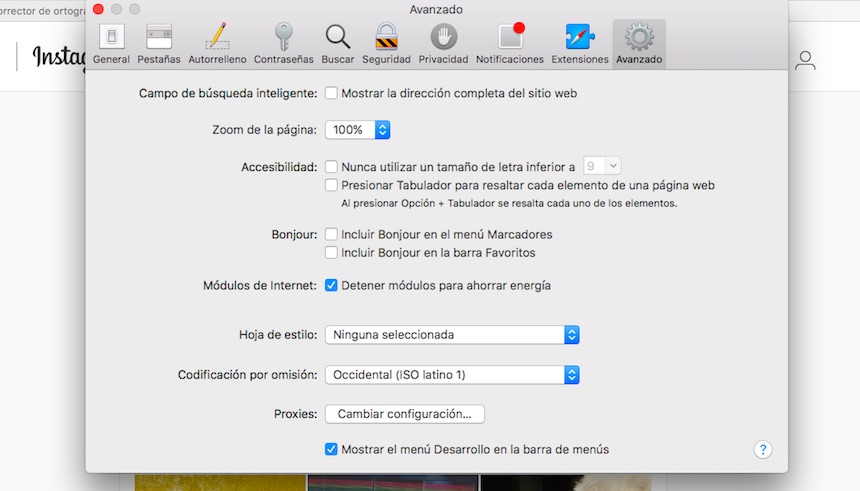Viewport: 860px width, 491px height.
Task: Enable Incluir Bonjour en la barra Favoritos
Action: click(x=331, y=253)
